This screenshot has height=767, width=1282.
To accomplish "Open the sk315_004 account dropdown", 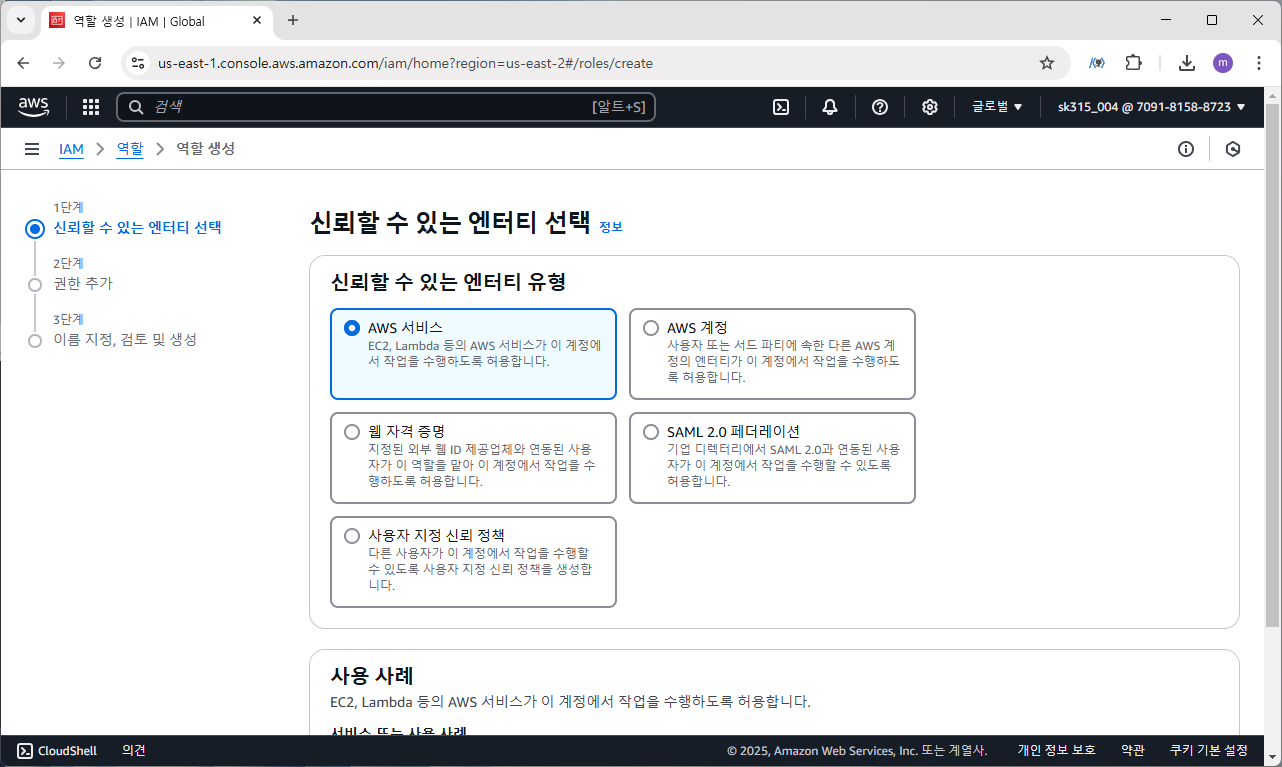I will tap(1151, 107).
